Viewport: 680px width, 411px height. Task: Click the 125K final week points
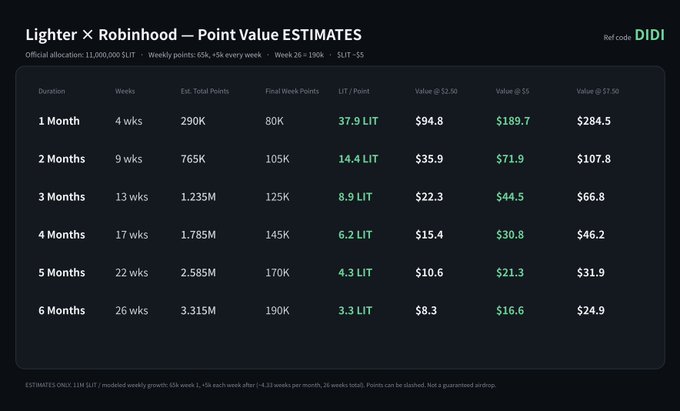[277, 197]
